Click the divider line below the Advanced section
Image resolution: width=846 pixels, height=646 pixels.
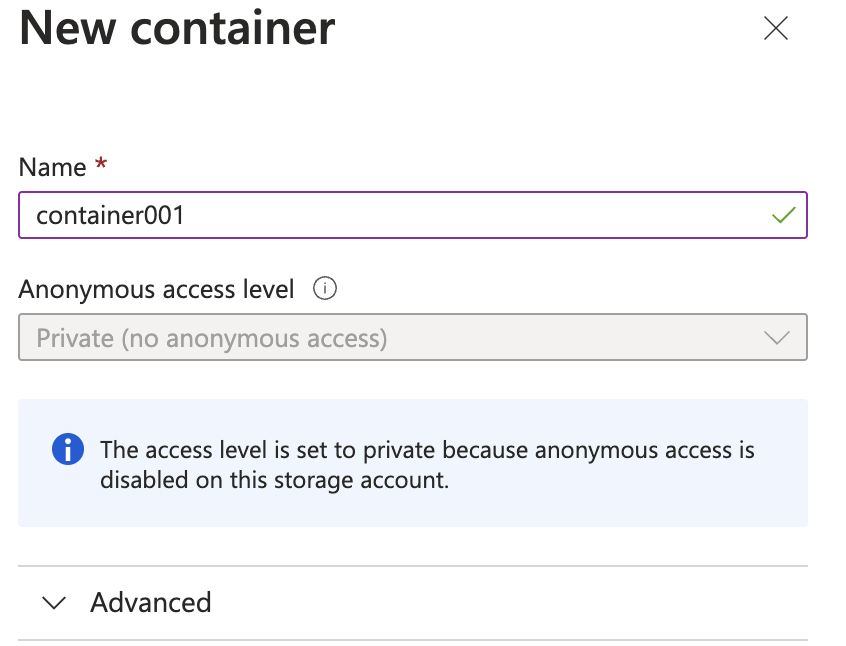pyautogui.click(x=413, y=640)
